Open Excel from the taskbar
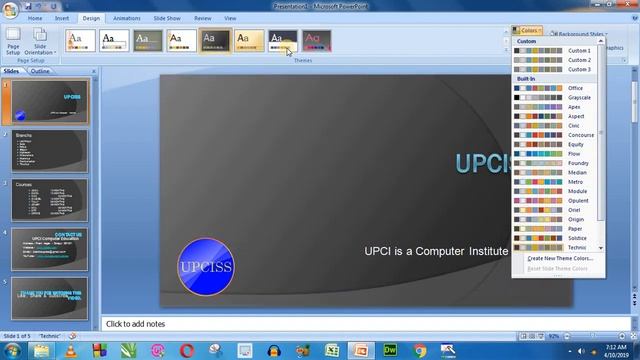The height and width of the screenshot is (360, 640). click(332, 351)
